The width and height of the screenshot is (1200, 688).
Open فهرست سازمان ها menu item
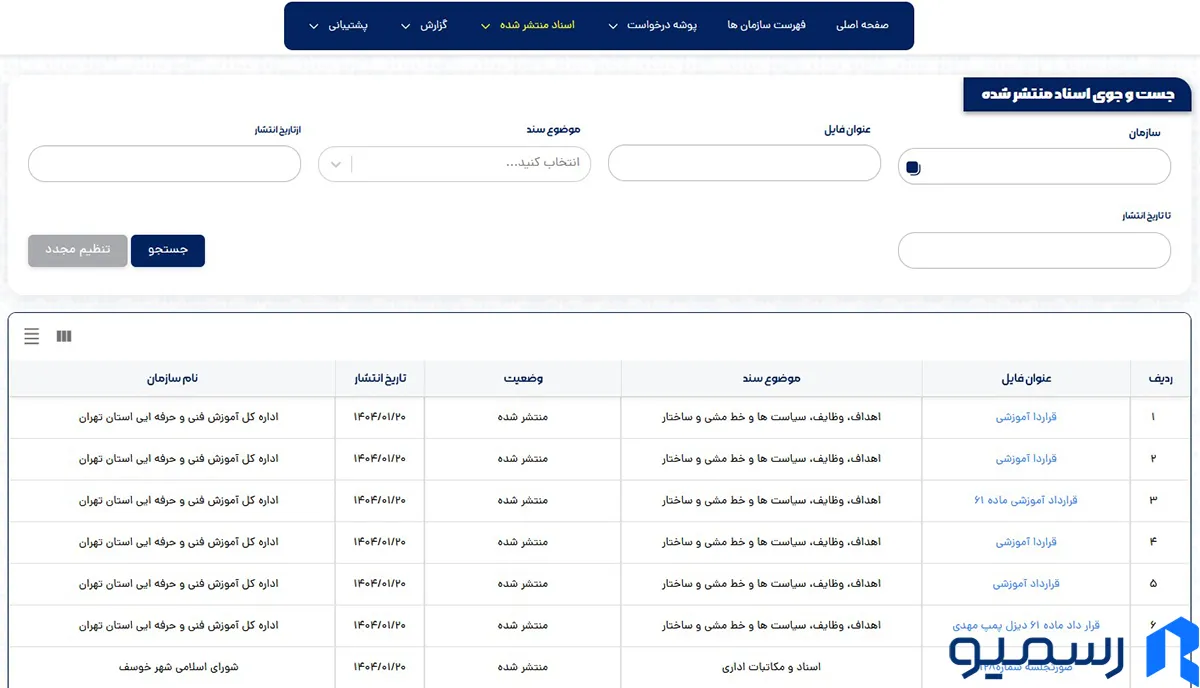point(766,25)
